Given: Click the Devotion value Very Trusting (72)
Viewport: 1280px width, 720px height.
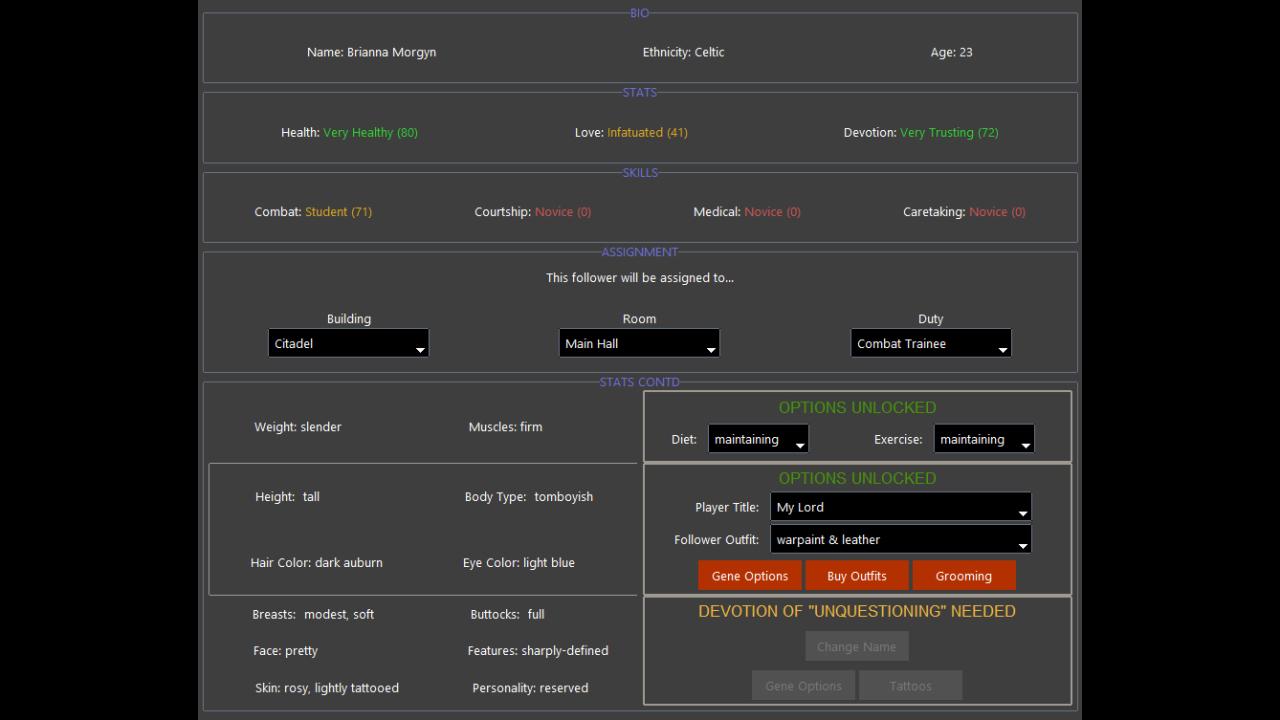Looking at the screenshot, I should (949, 132).
